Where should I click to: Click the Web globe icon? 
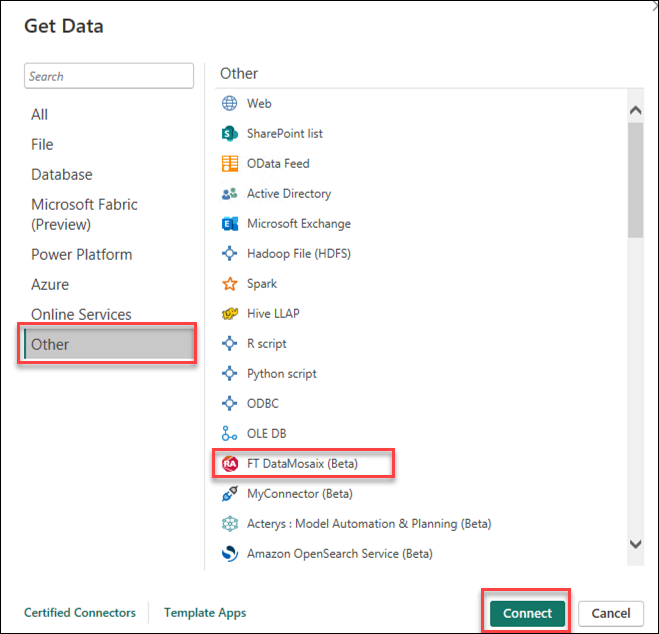coord(229,104)
